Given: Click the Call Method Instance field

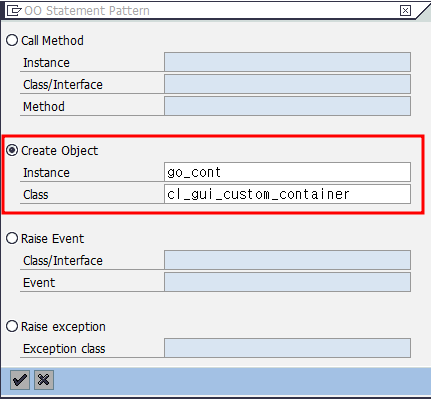Looking at the screenshot, I should pos(287,62).
